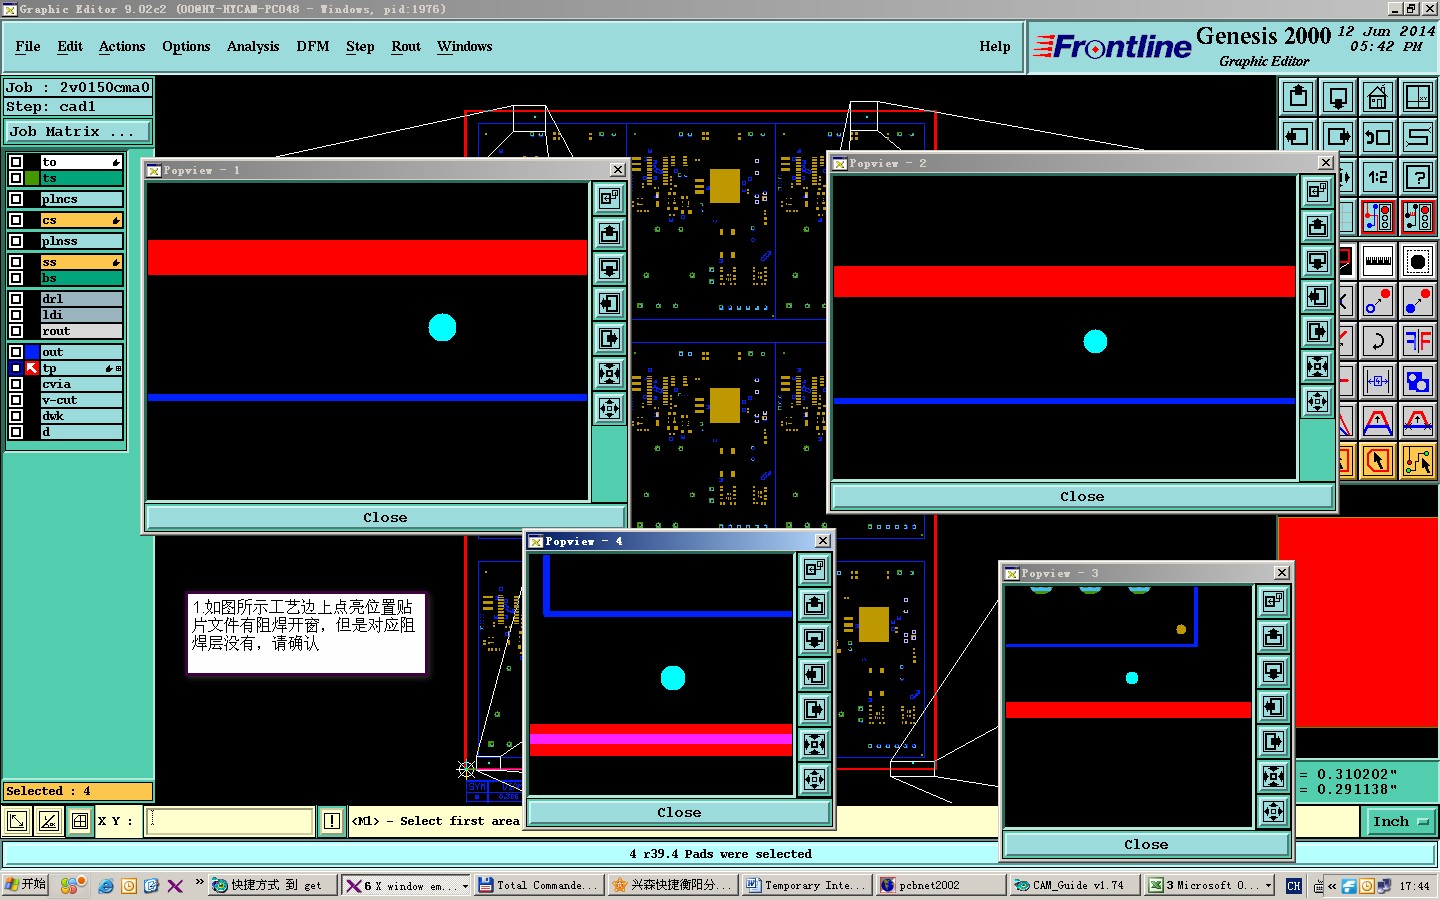Select the rotate arrow tool
Viewport: 1440px width, 900px height.
pyautogui.click(x=1377, y=341)
